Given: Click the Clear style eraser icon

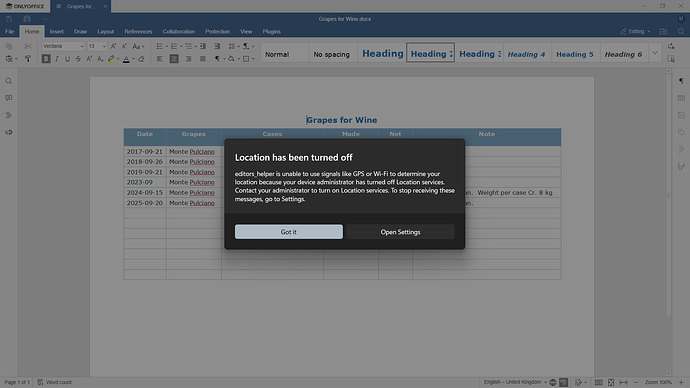Looking at the screenshot, I should [141, 59].
